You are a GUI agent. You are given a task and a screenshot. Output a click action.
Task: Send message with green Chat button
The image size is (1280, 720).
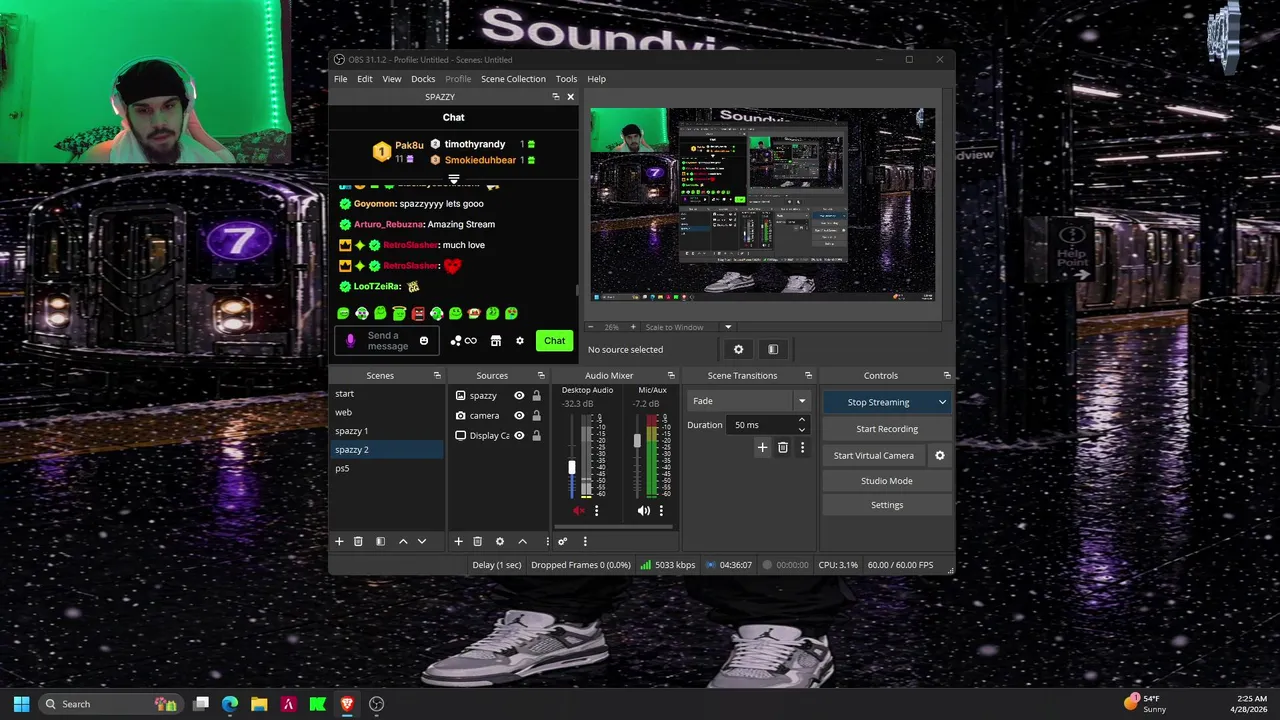[x=554, y=341]
